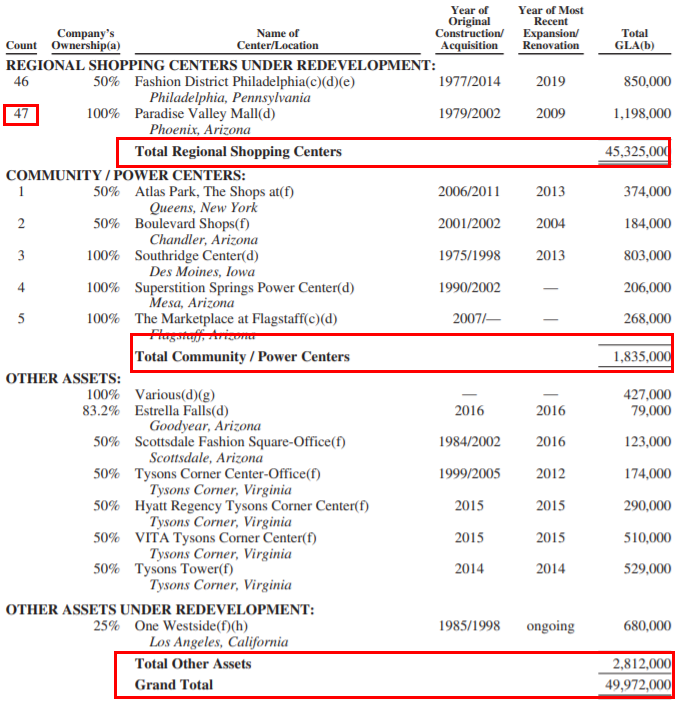Click the 427,000 GLA value
The width and height of the screenshot is (680, 706).
click(647, 394)
